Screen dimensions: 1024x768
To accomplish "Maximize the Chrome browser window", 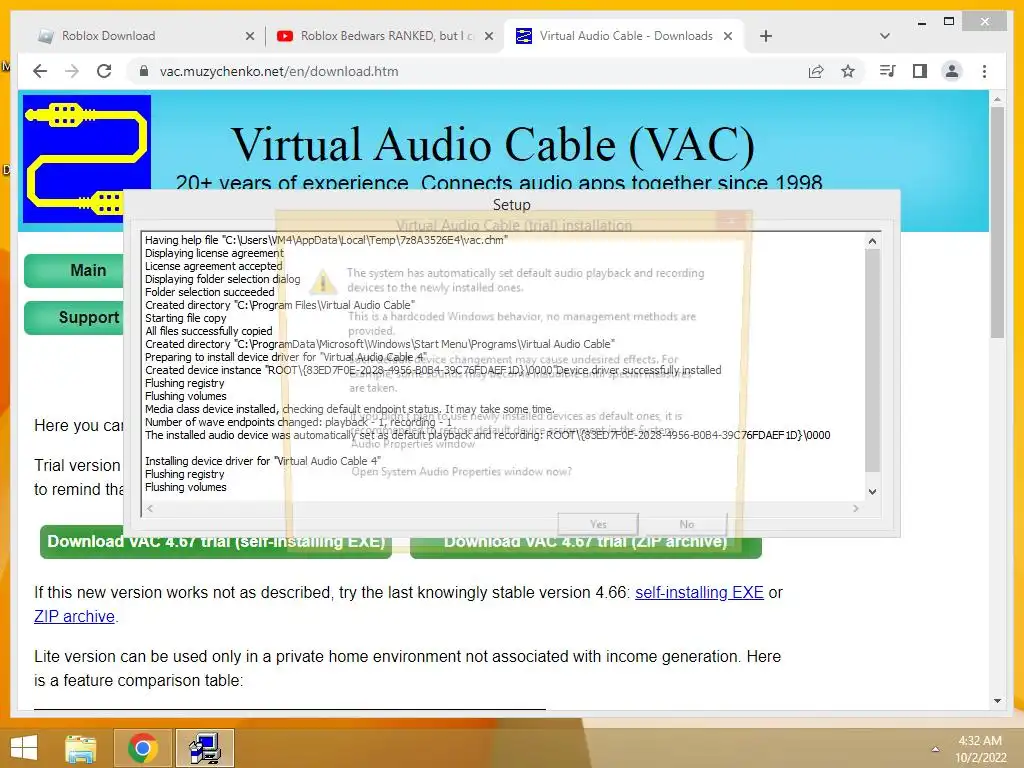I will click(949, 22).
